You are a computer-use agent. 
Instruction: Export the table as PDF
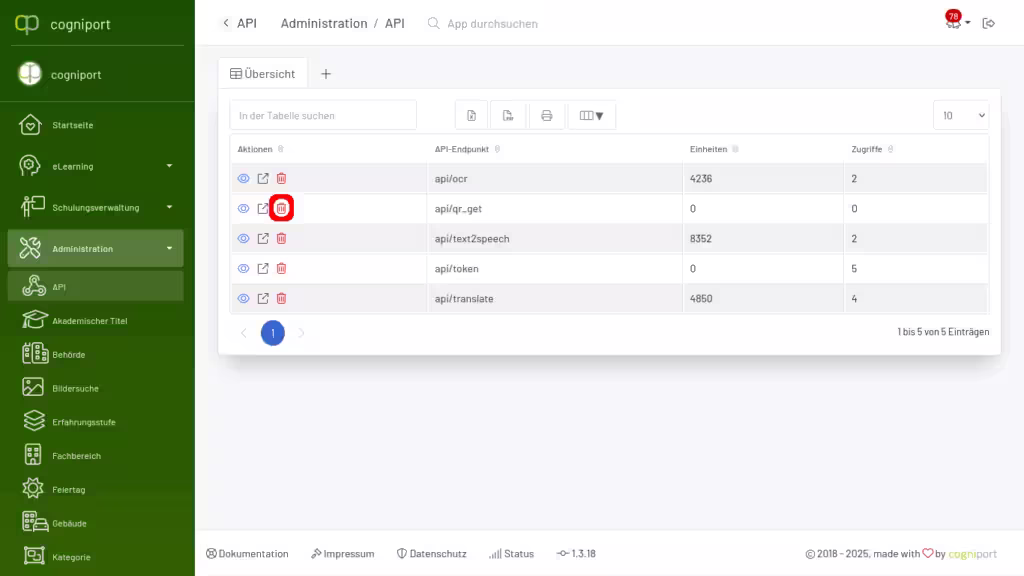click(x=509, y=115)
